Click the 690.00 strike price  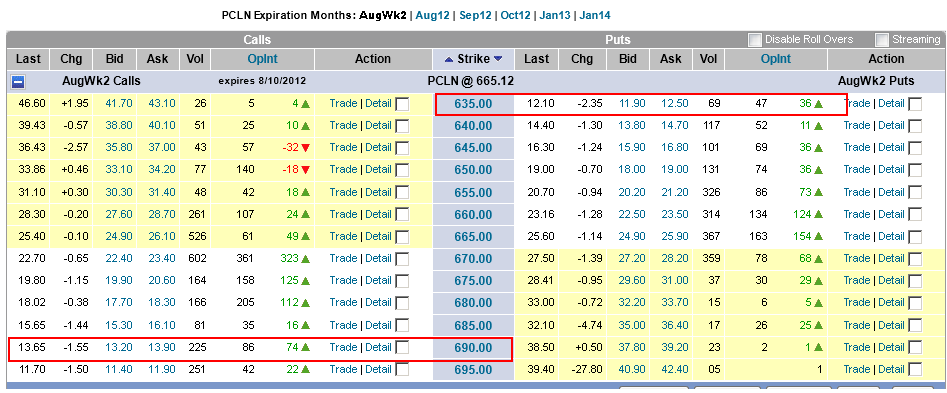point(473,348)
